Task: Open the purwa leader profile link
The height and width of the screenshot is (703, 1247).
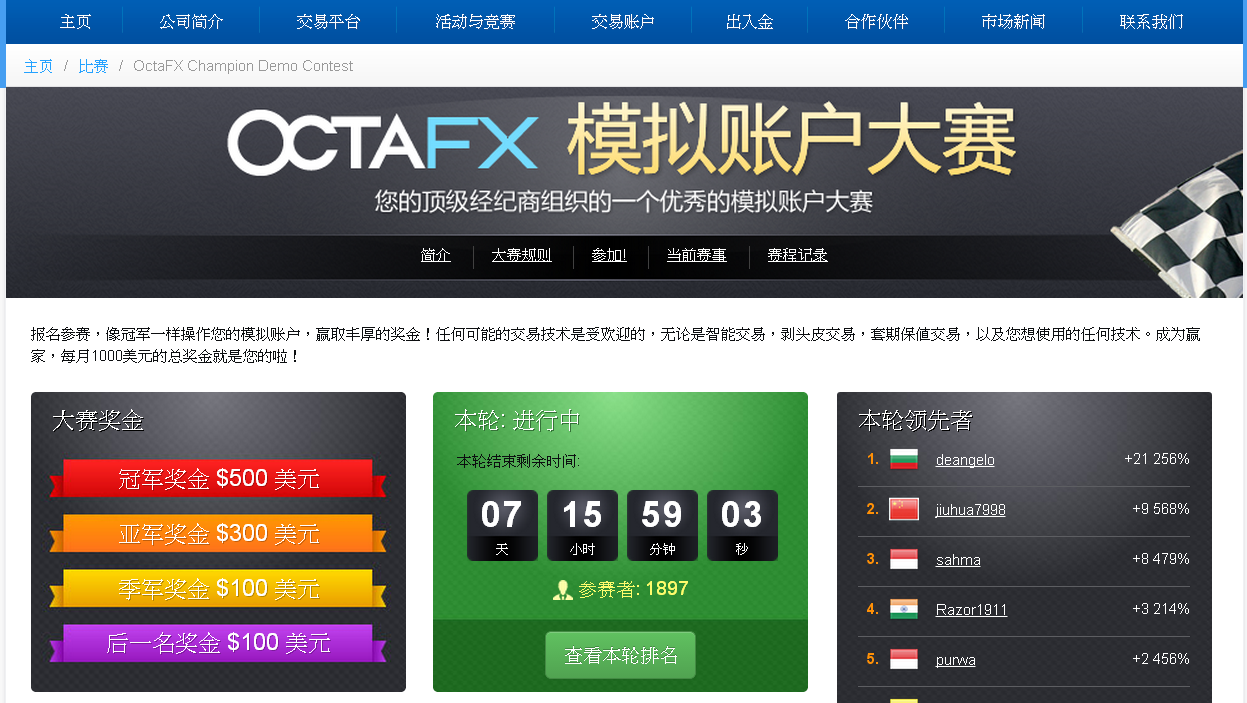Action: point(956,660)
